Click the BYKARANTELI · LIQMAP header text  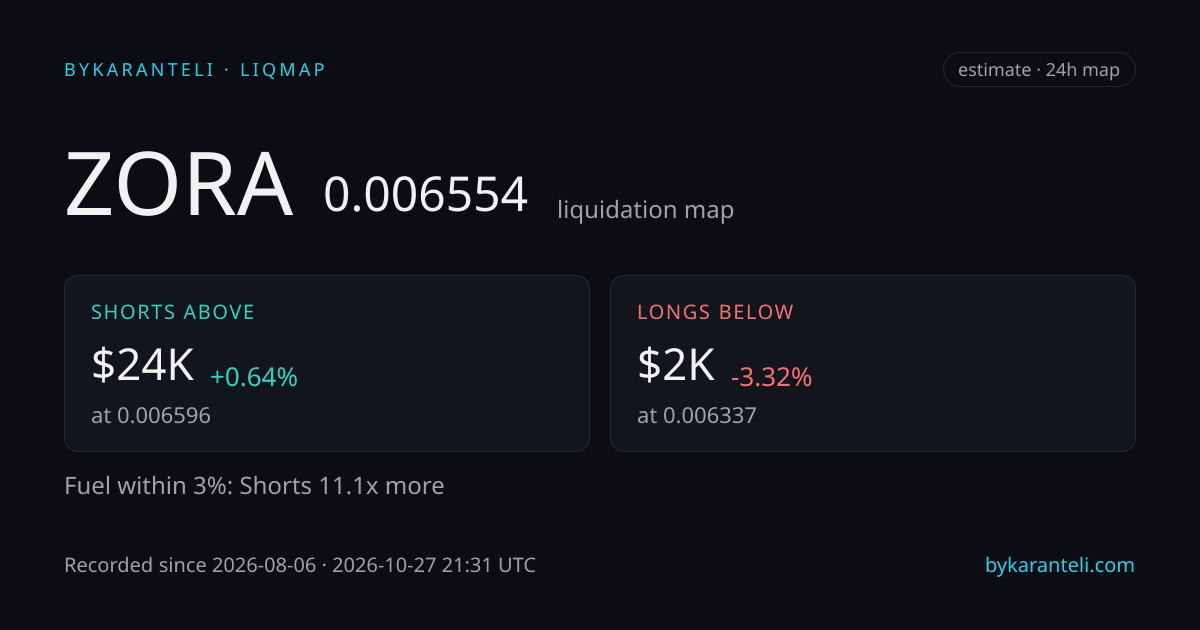click(195, 70)
